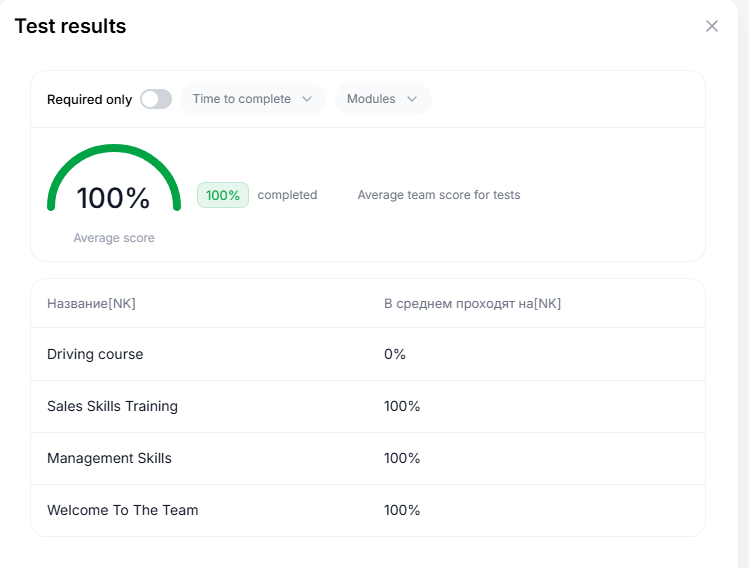749x568 pixels.
Task: Close the Test results dialog
Action: click(x=712, y=26)
